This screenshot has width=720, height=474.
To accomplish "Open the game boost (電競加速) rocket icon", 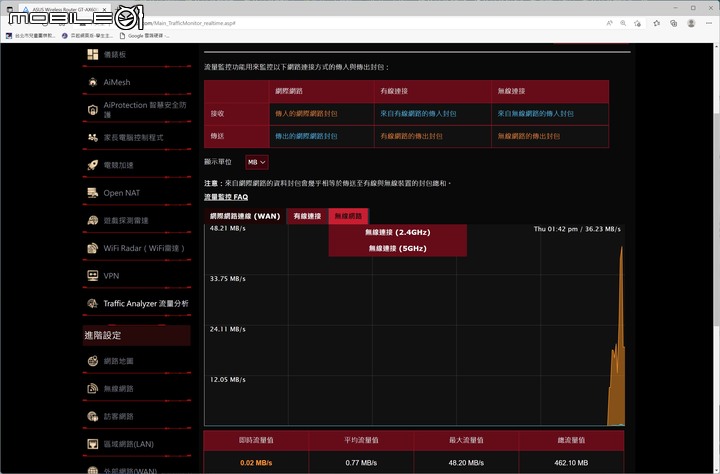I will pyautogui.click(x=93, y=165).
